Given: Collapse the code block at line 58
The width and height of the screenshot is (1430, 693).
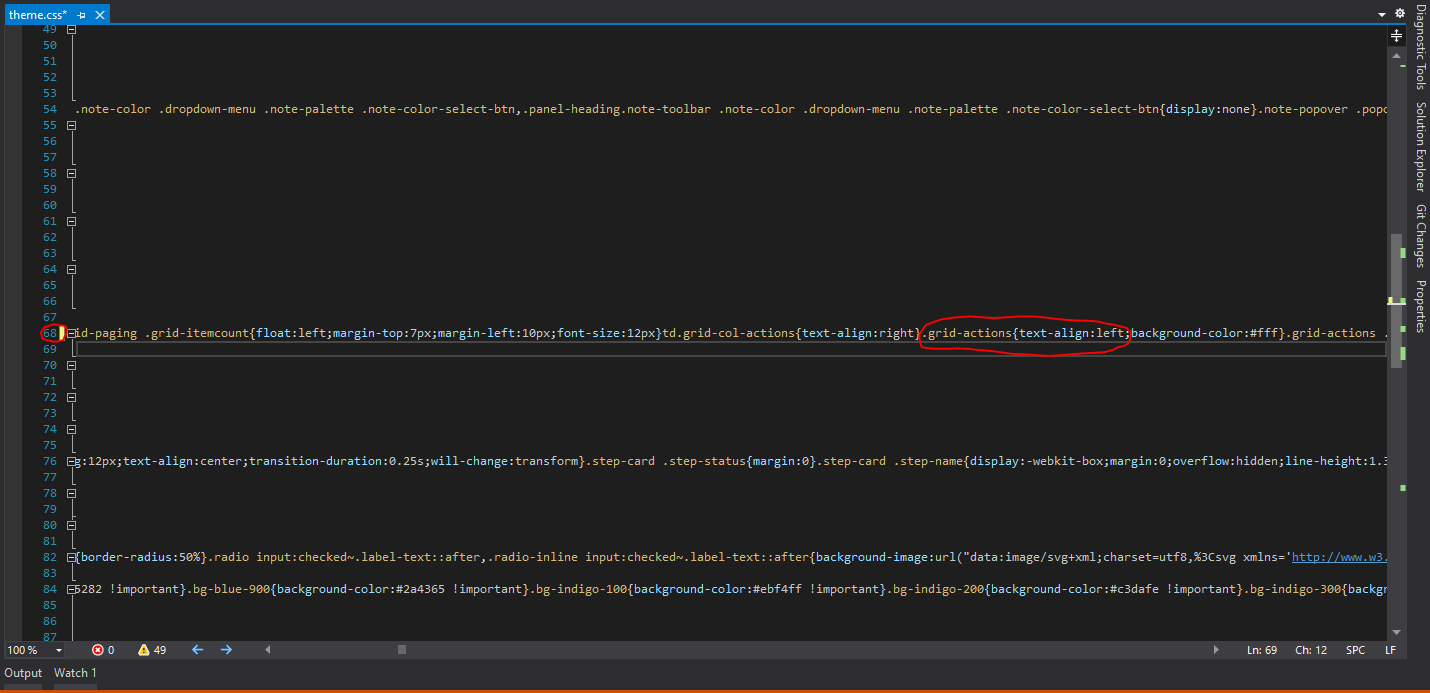Looking at the screenshot, I should [71, 173].
